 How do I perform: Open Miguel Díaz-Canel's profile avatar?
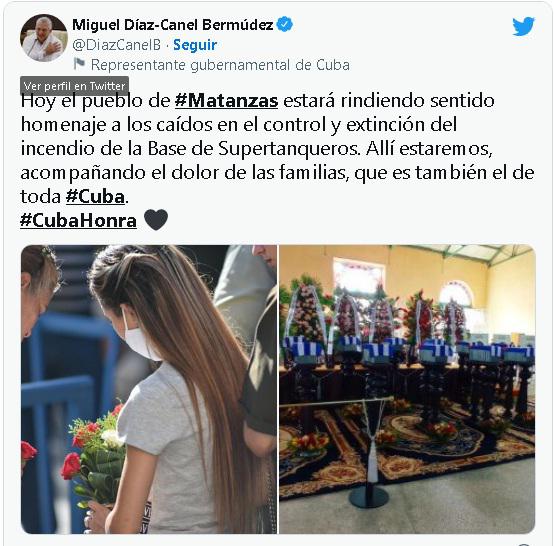(x=44, y=38)
